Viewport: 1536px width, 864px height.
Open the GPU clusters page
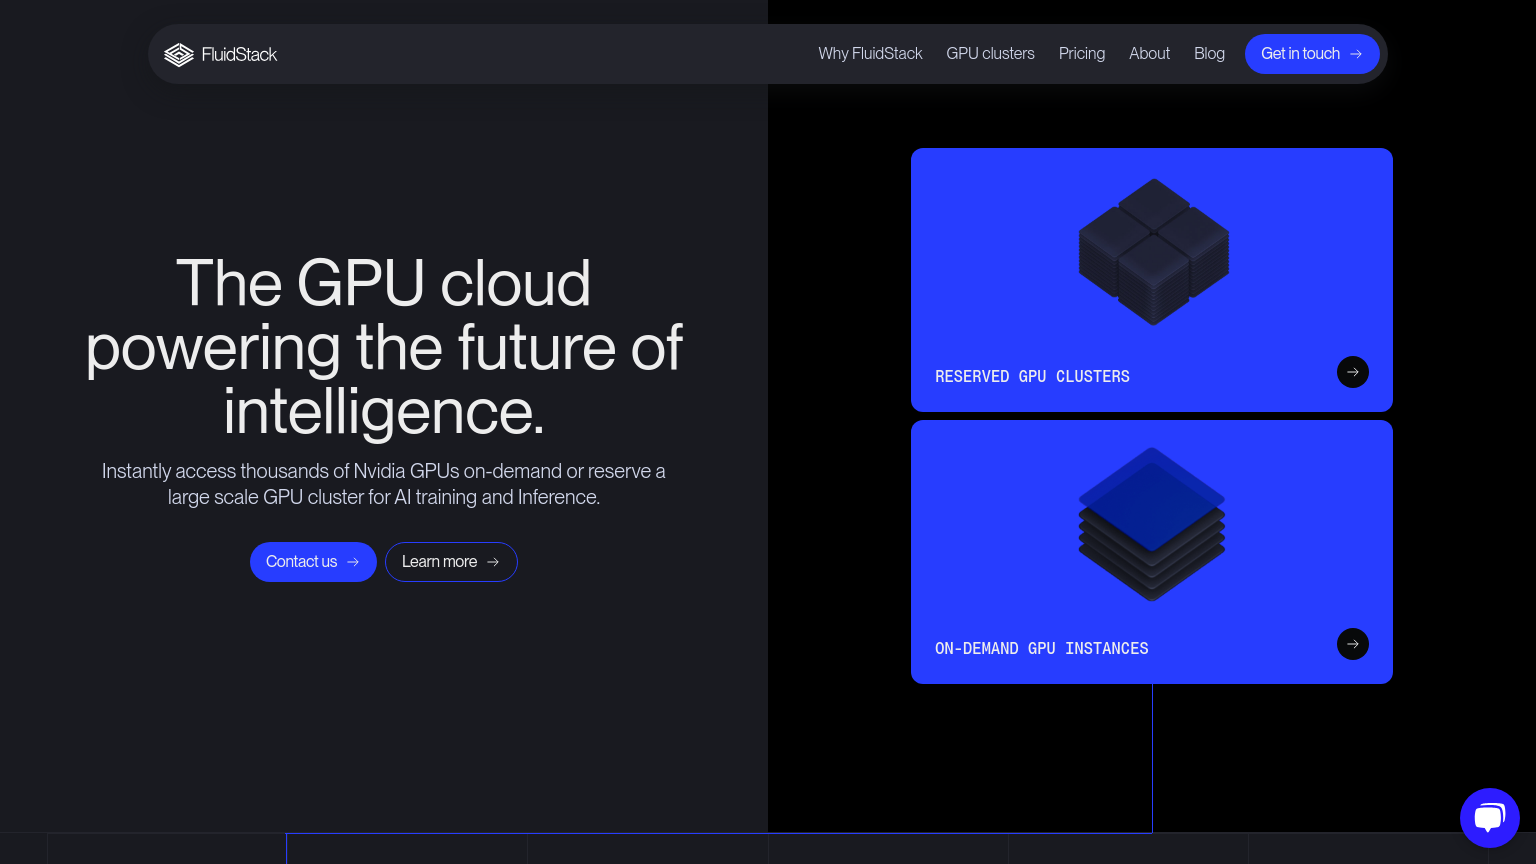click(990, 54)
